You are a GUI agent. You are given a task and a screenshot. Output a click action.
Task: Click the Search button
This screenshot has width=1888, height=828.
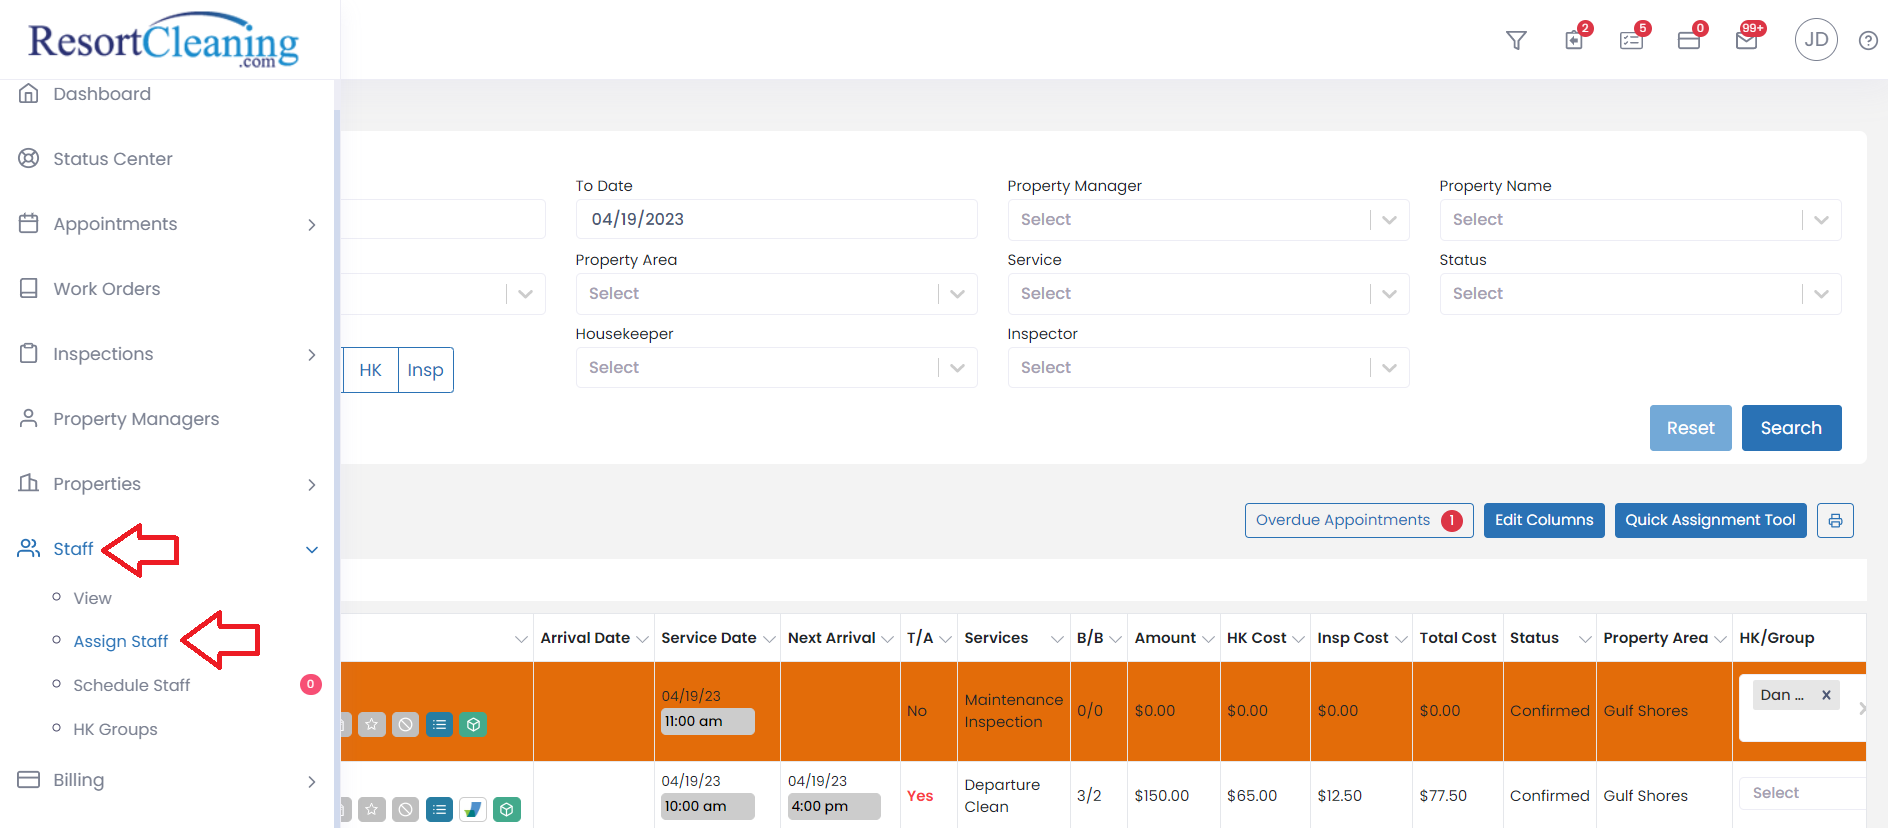coord(1790,428)
